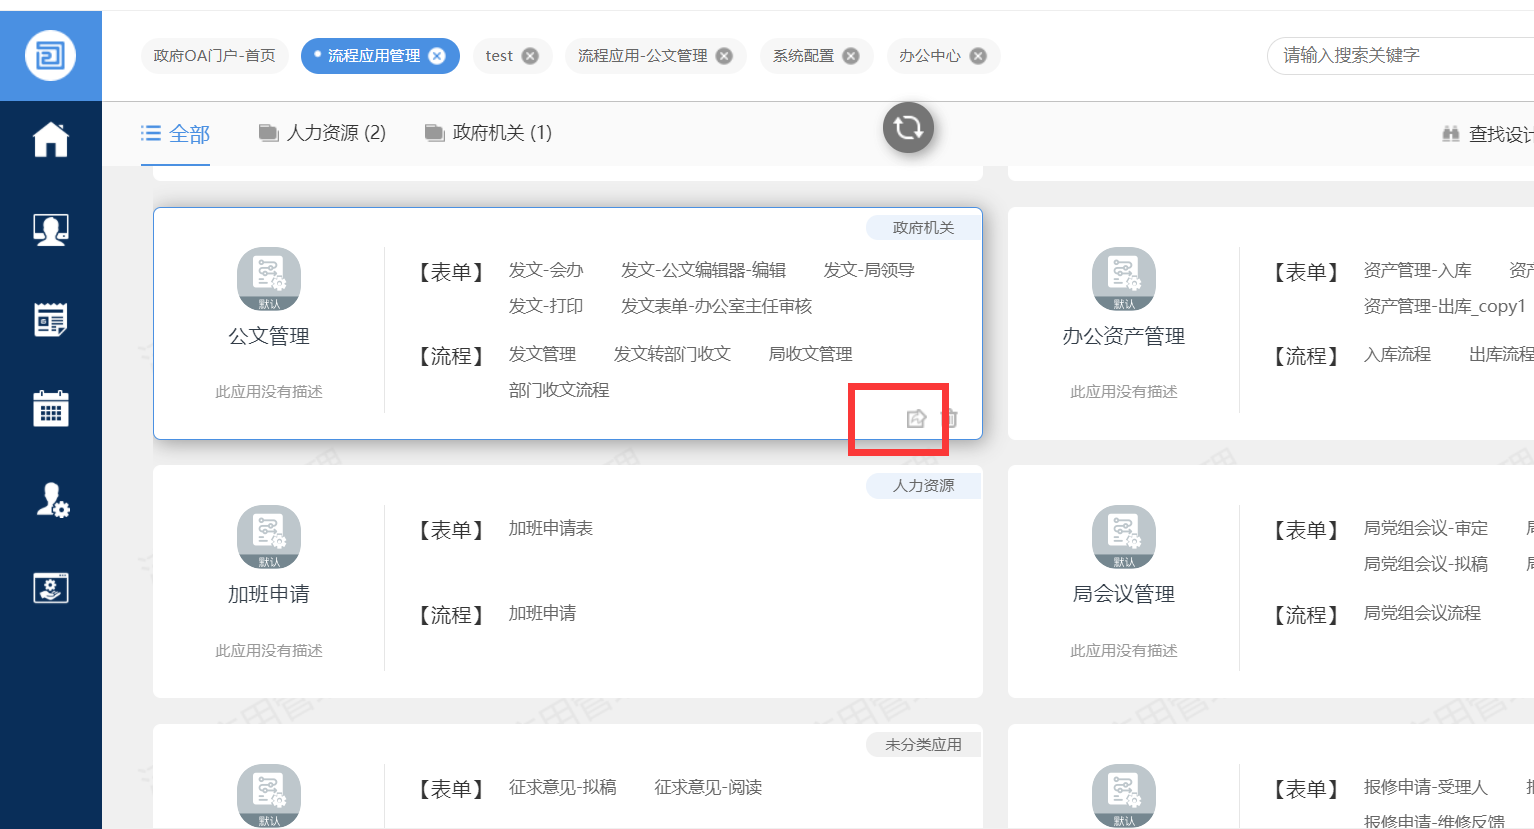Open the 部门收文流程 workflow

pyautogui.click(x=559, y=390)
